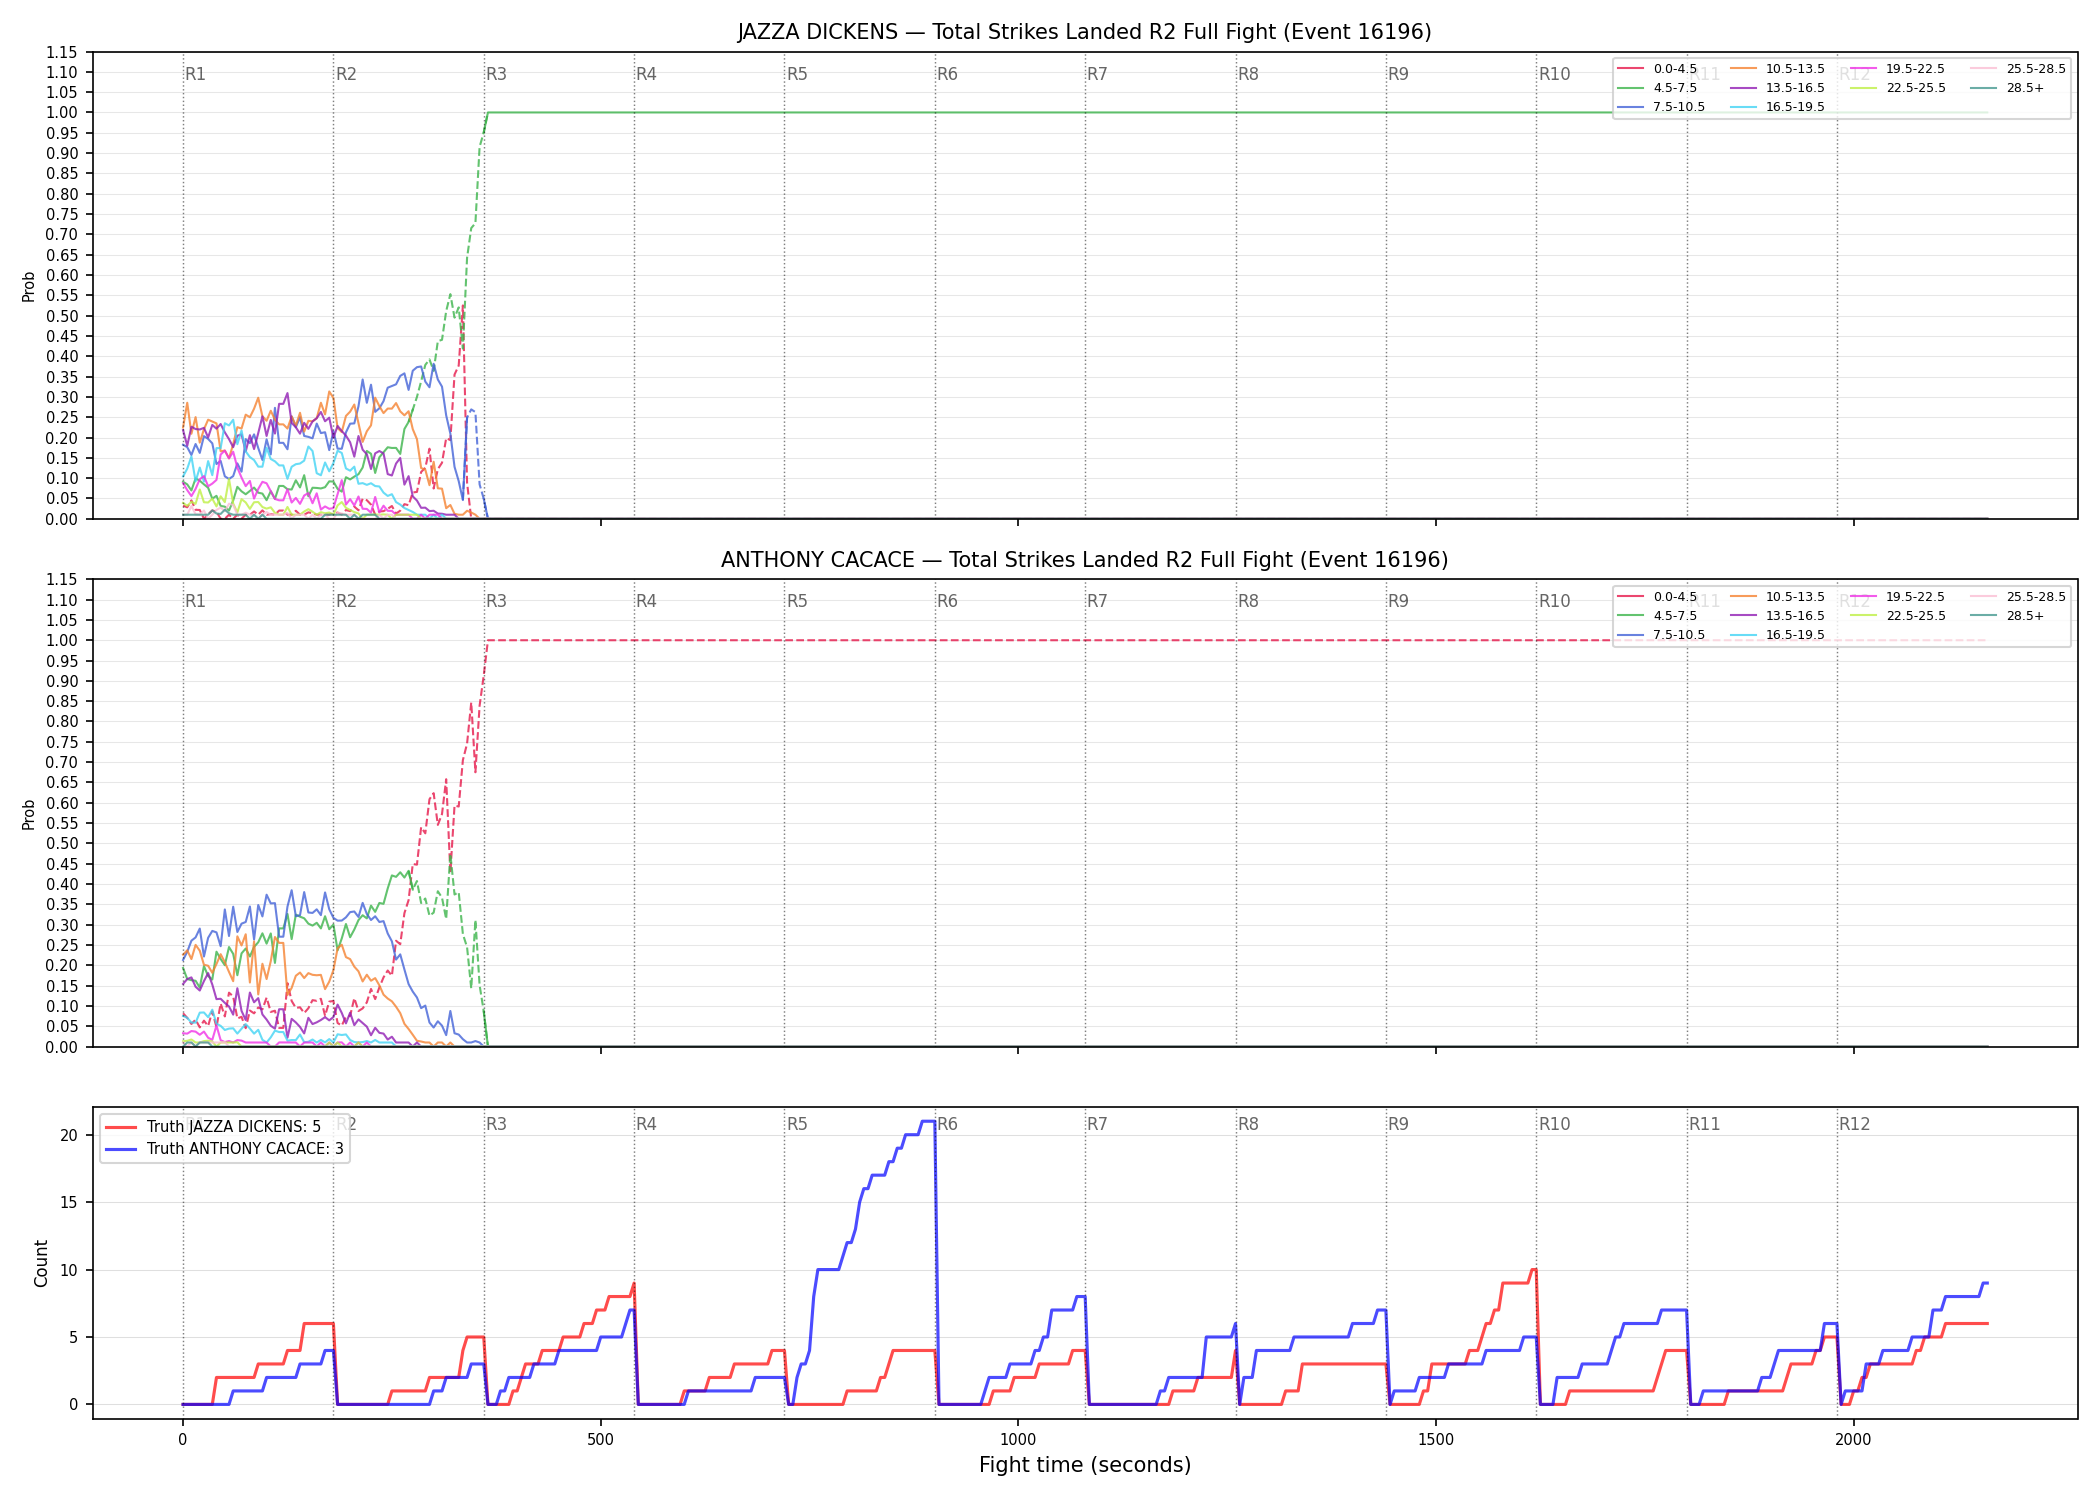Click the ANTHONY CACACE Total Strikes Landed chart title

click(x=1084, y=560)
